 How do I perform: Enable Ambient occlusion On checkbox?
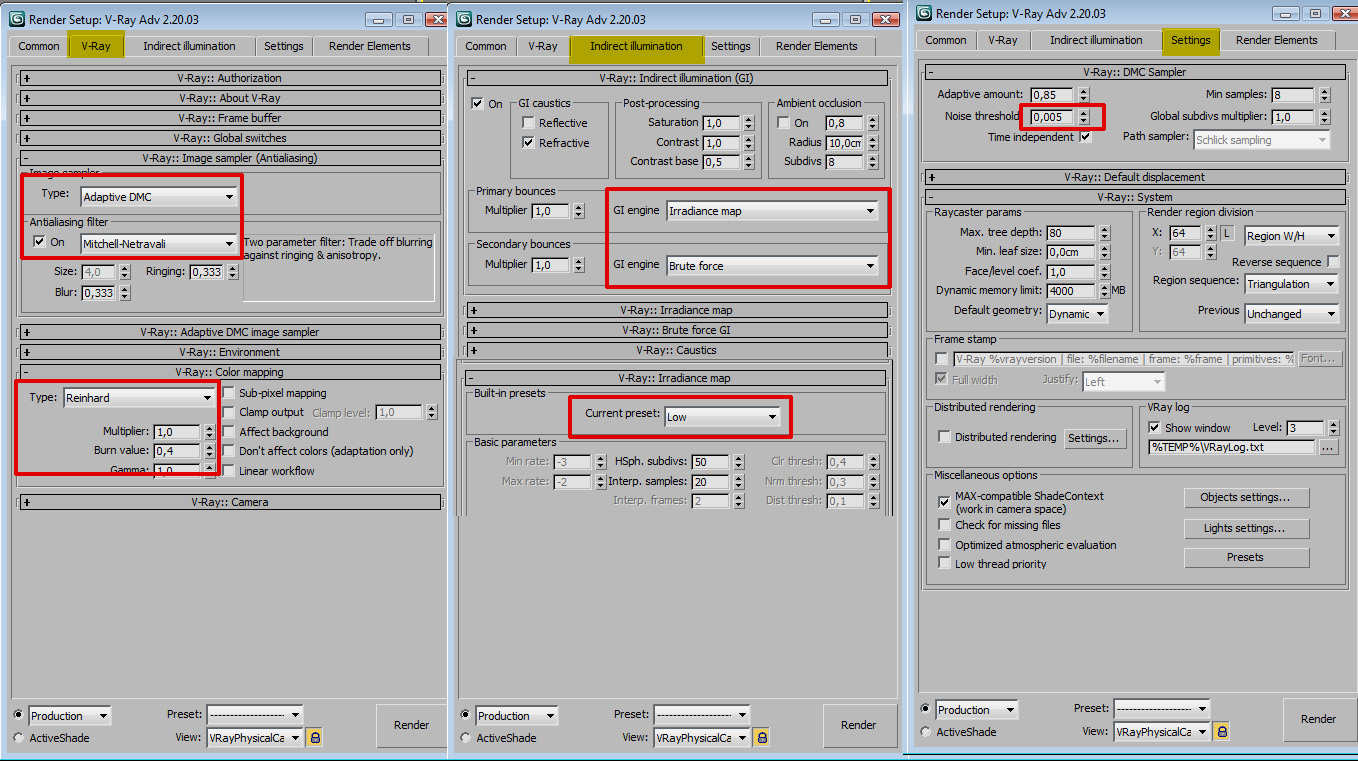tap(783, 123)
